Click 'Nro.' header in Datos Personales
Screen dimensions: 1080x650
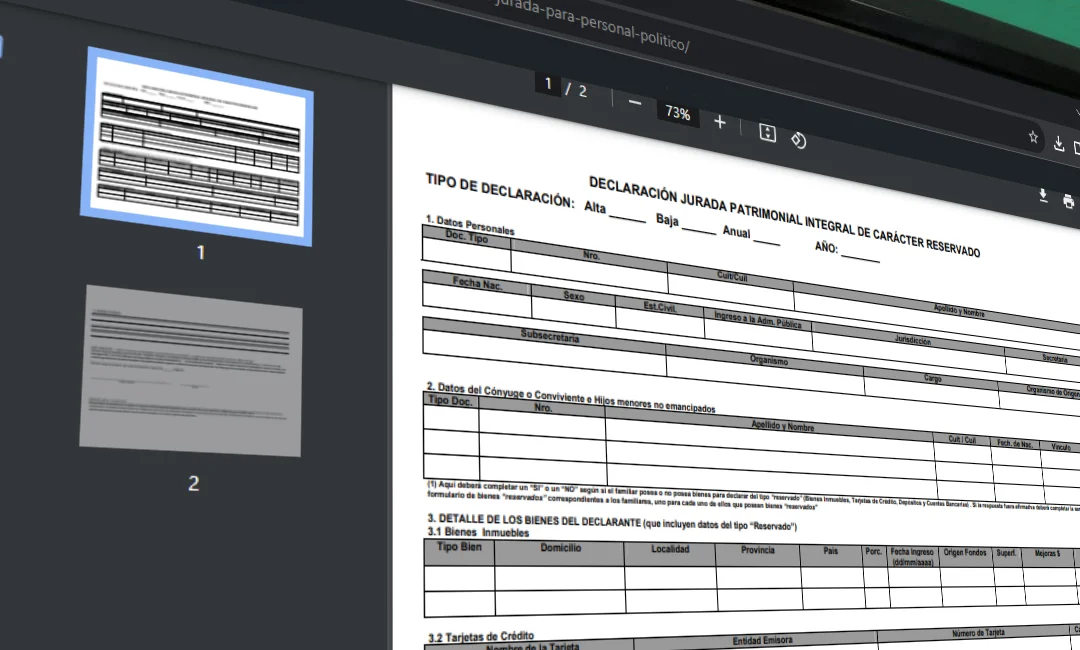(591, 255)
